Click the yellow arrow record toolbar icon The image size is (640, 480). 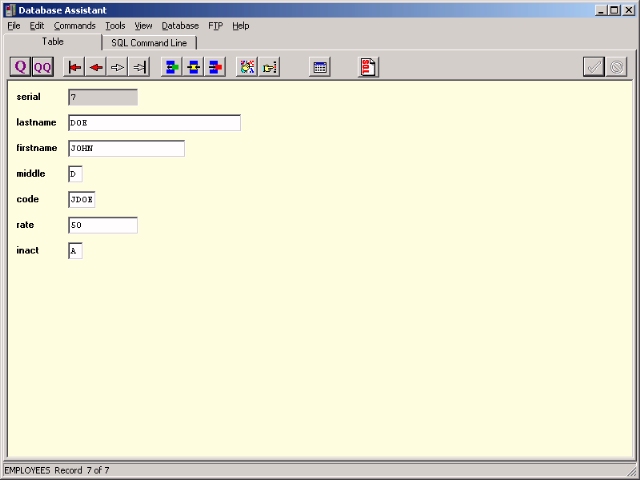(x=194, y=67)
